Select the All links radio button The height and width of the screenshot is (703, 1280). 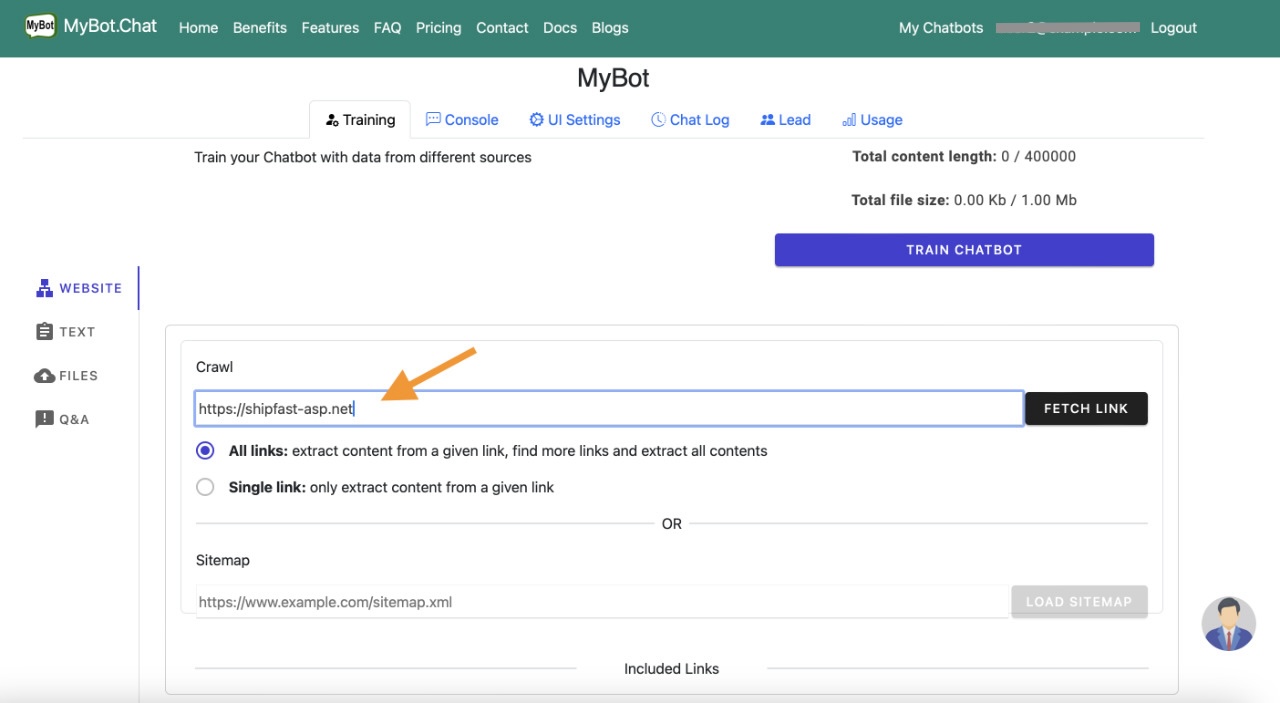[x=205, y=450]
